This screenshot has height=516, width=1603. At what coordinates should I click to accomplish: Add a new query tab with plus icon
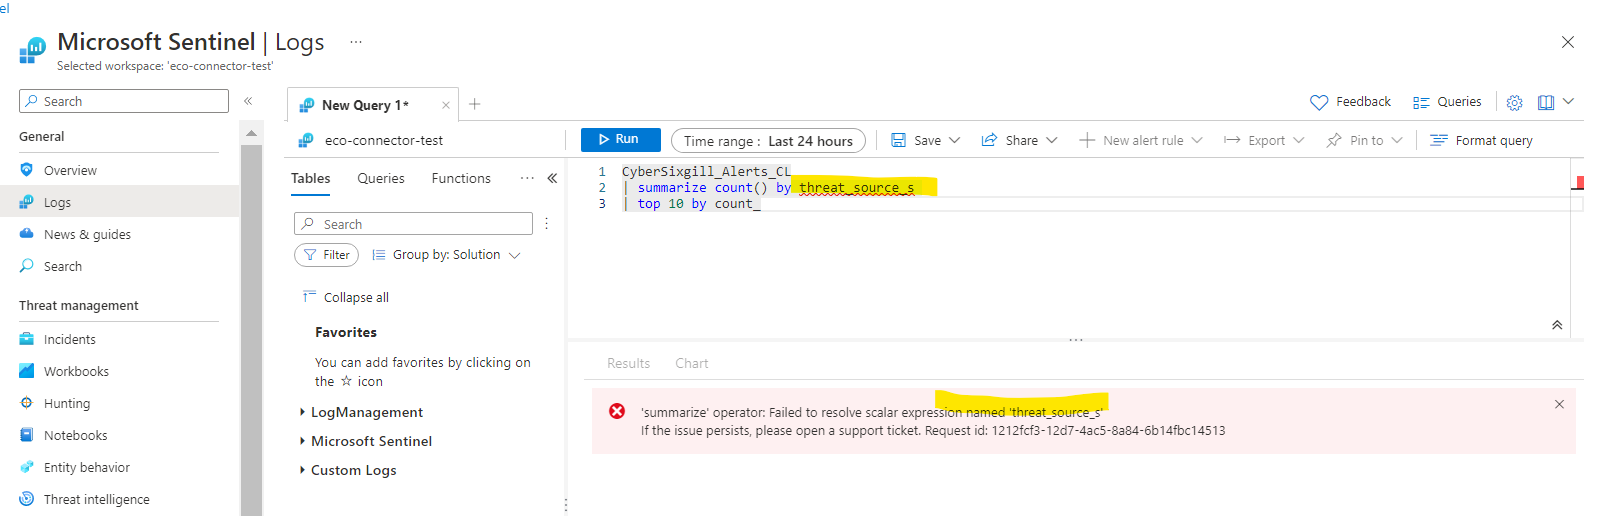coord(475,104)
